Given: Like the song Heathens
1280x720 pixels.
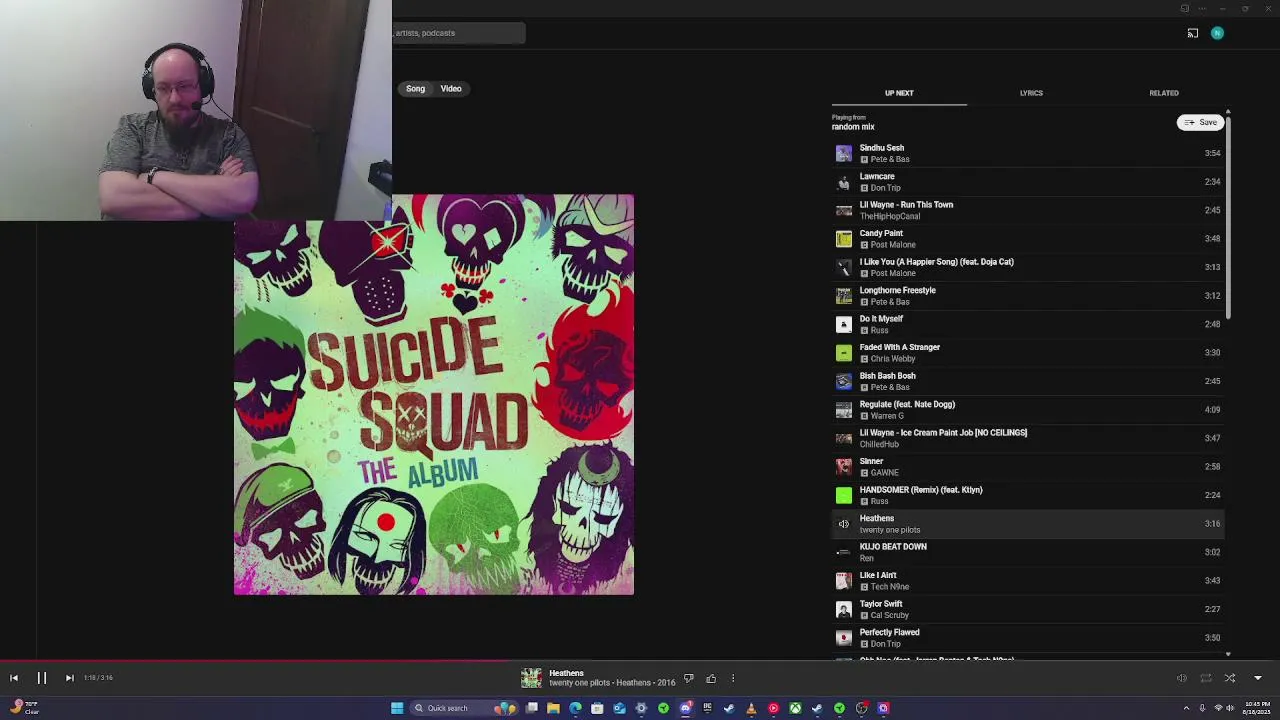Looking at the screenshot, I should [x=711, y=679].
